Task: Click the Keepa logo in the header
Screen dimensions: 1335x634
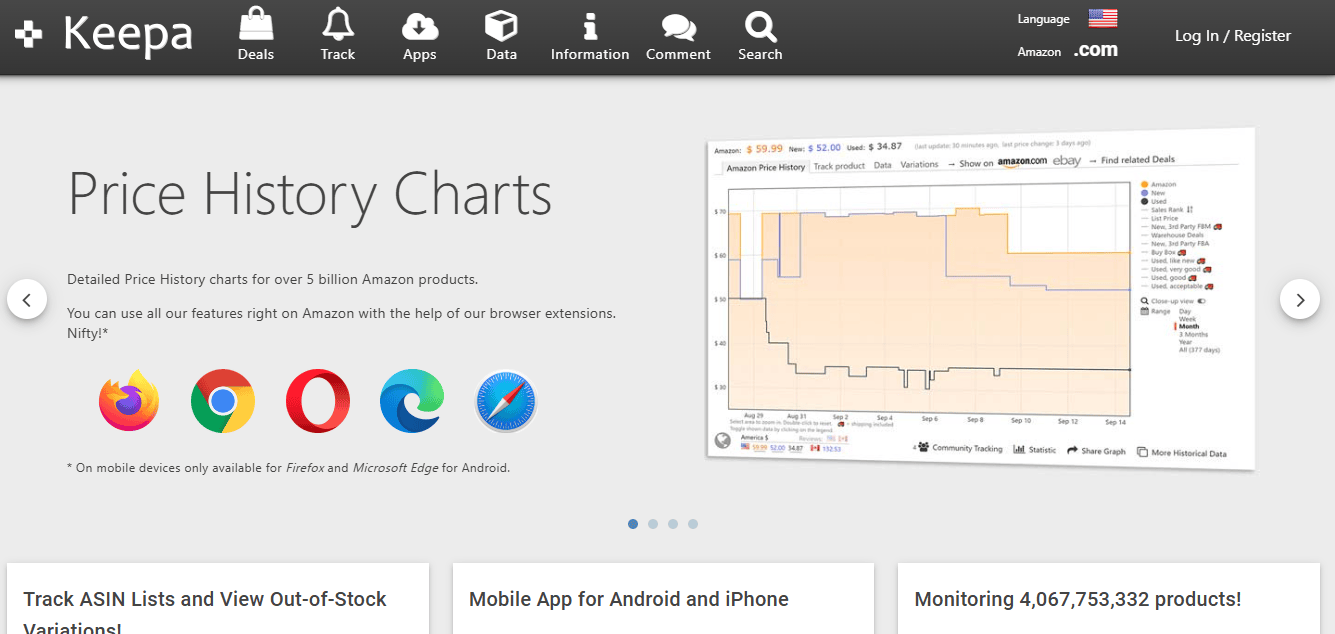Action: click(x=104, y=35)
